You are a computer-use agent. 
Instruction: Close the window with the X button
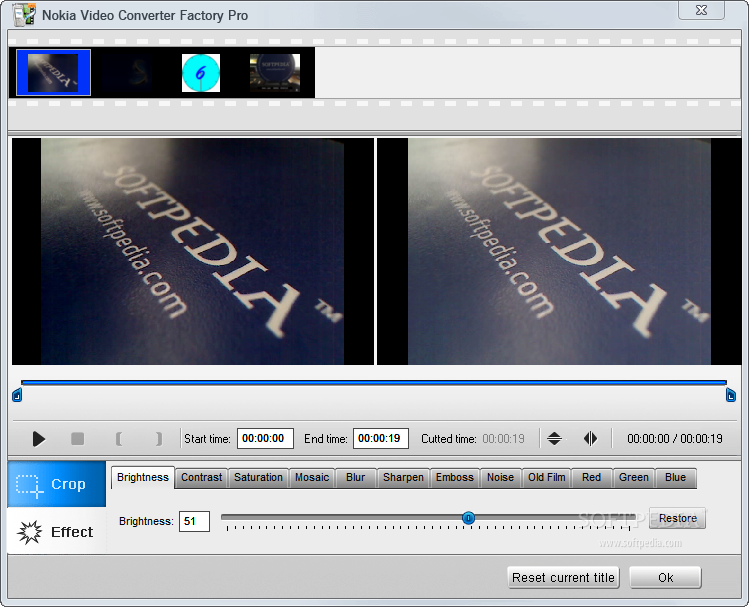click(x=701, y=10)
